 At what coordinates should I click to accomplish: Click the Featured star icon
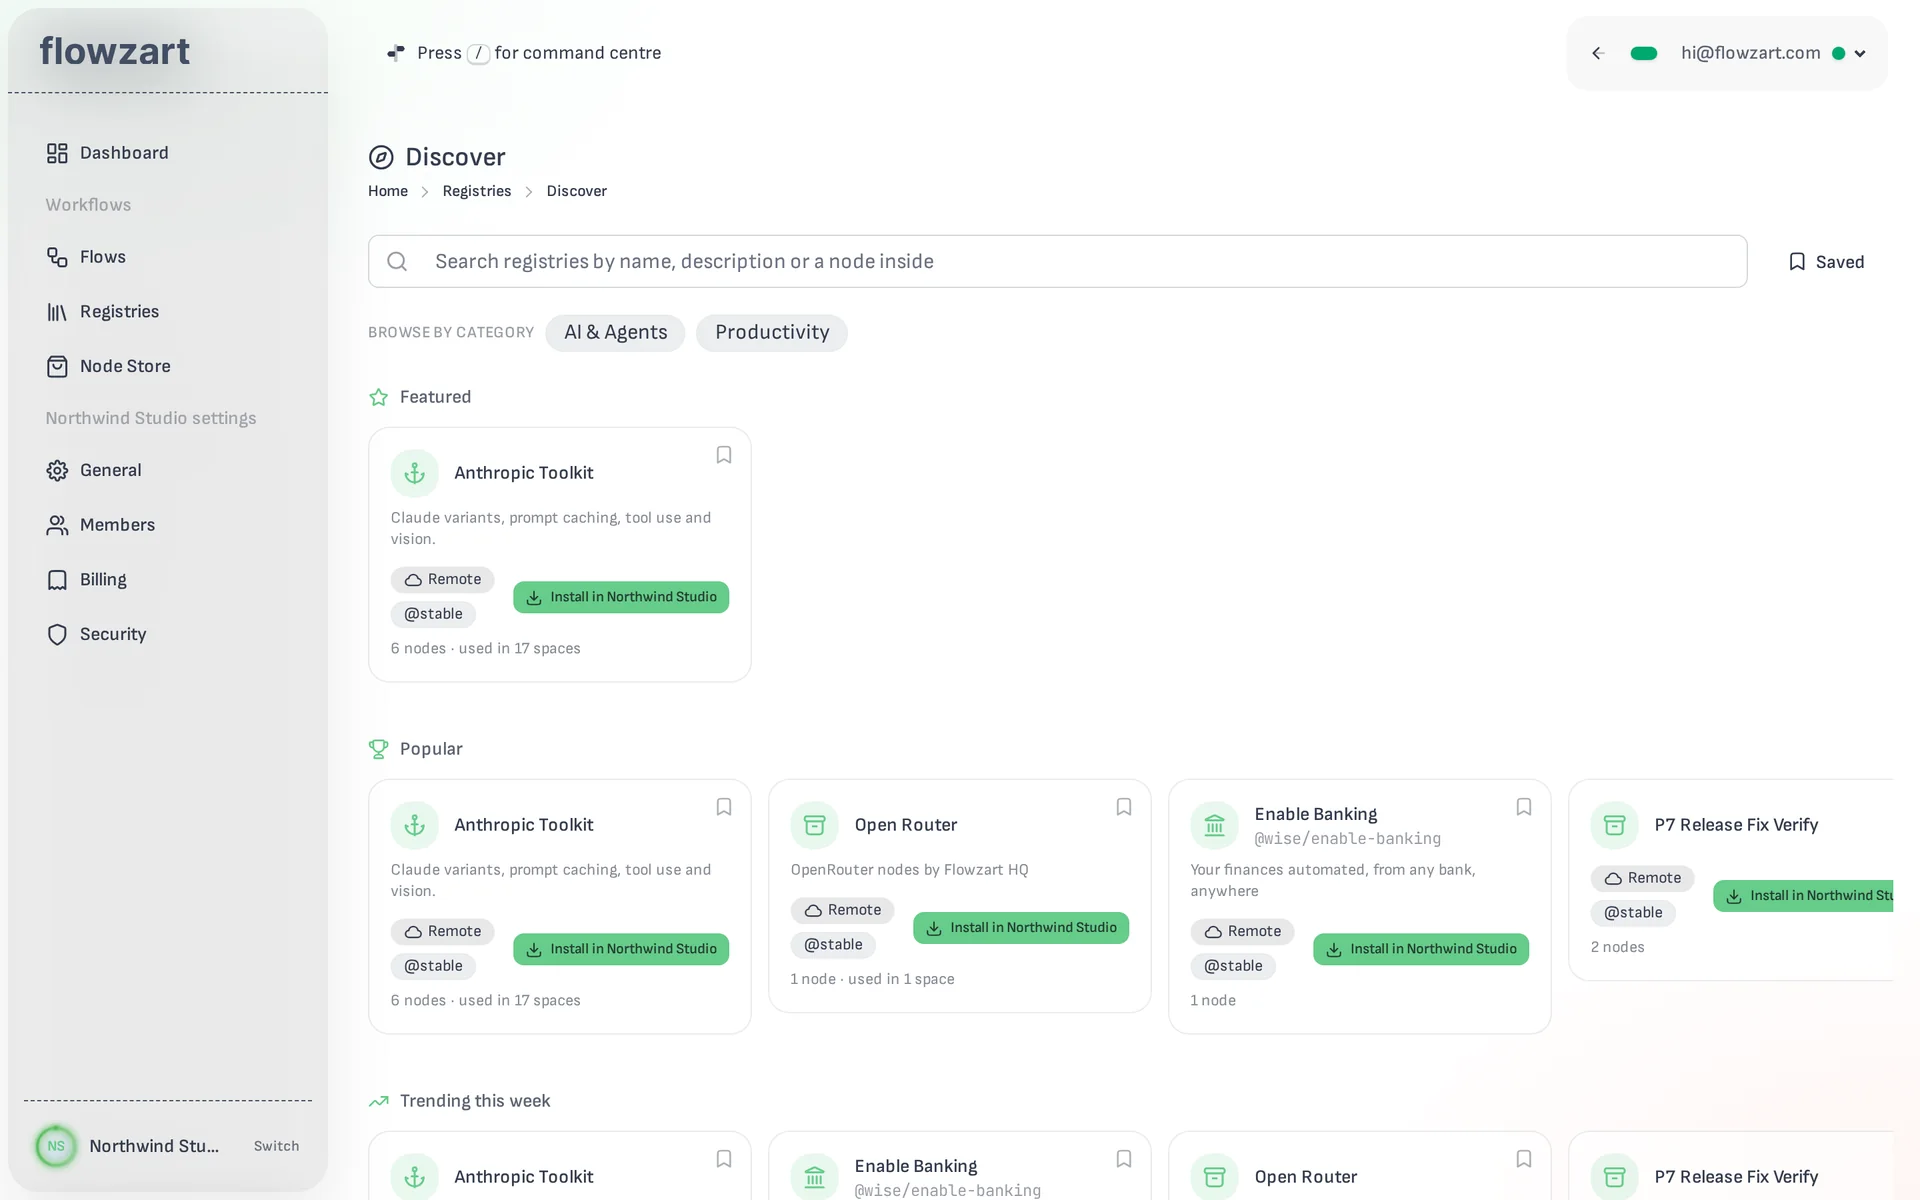pyautogui.click(x=379, y=397)
